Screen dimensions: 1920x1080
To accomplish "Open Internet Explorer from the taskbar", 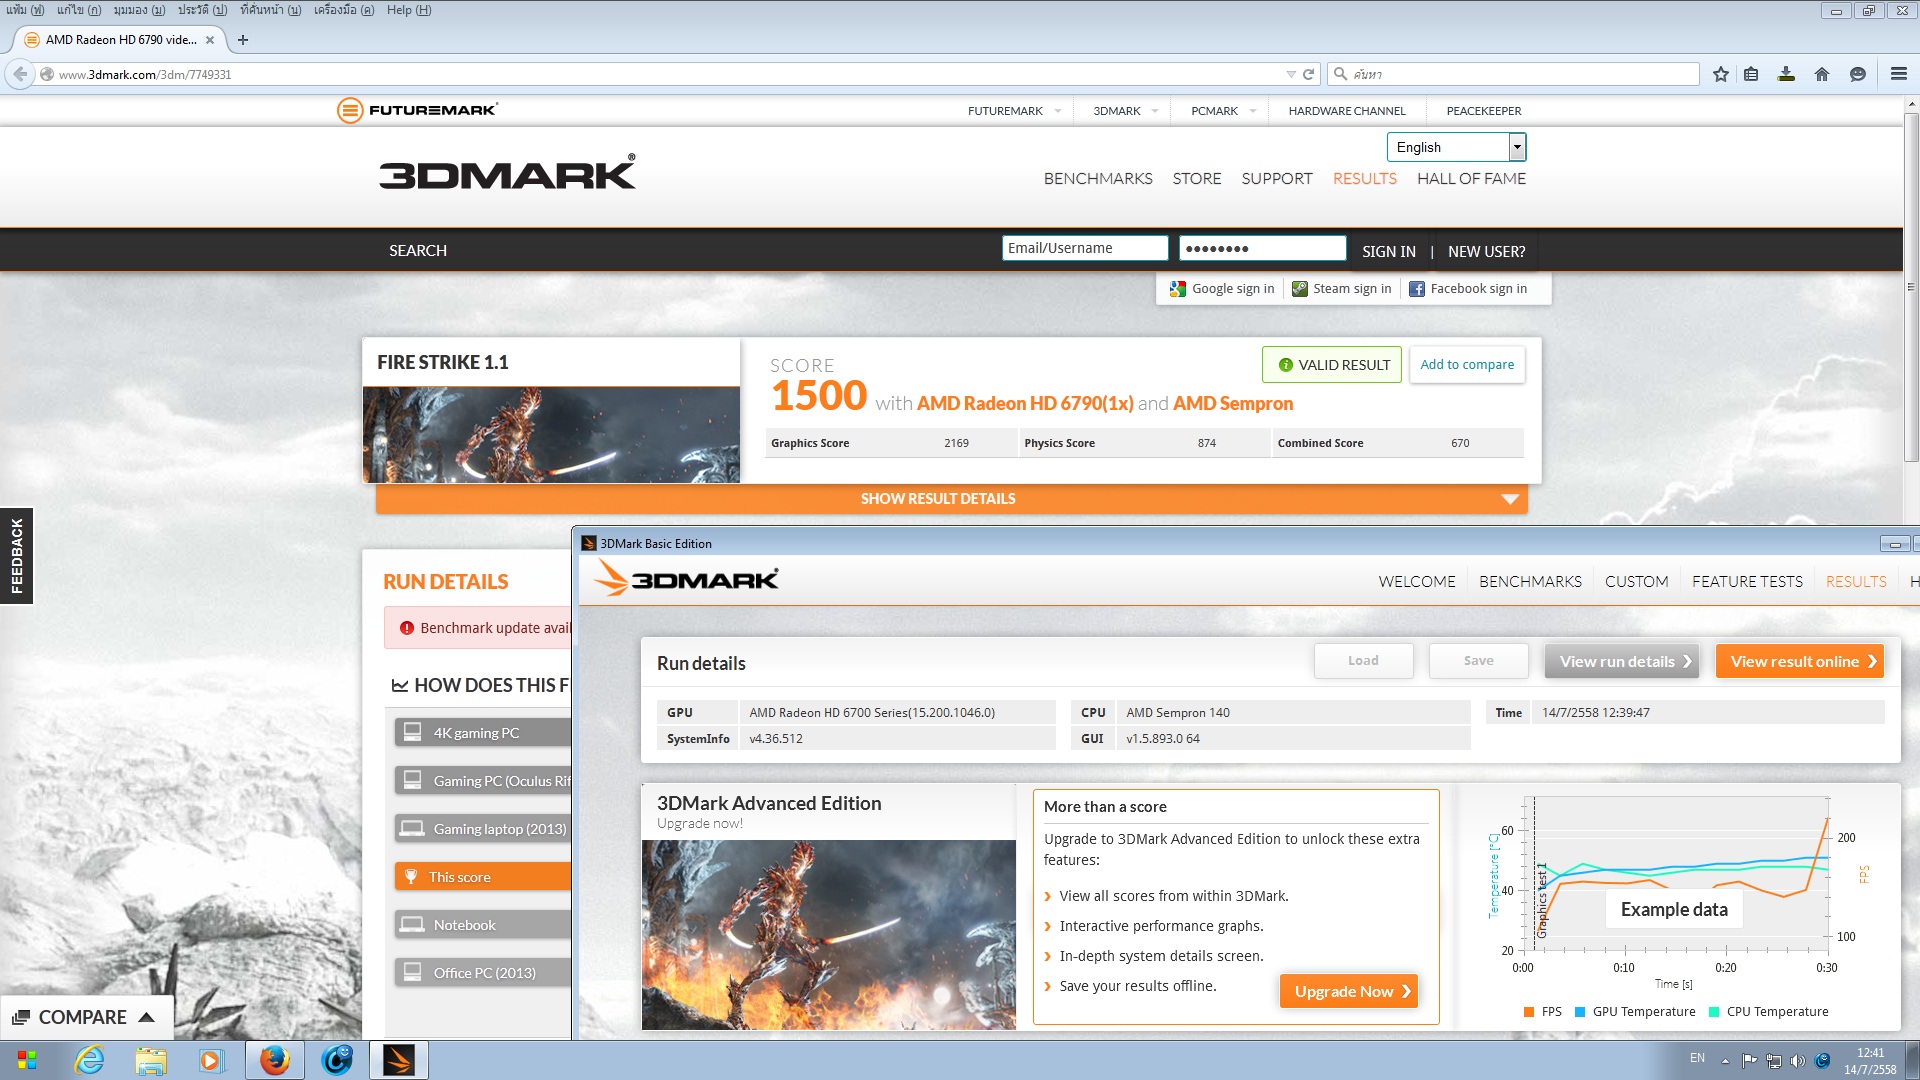I will point(90,1060).
